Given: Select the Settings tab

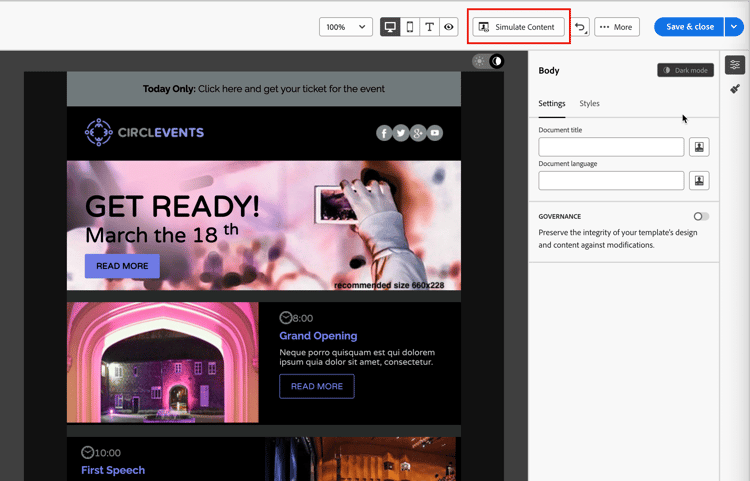Looking at the screenshot, I should (x=552, y=104).
